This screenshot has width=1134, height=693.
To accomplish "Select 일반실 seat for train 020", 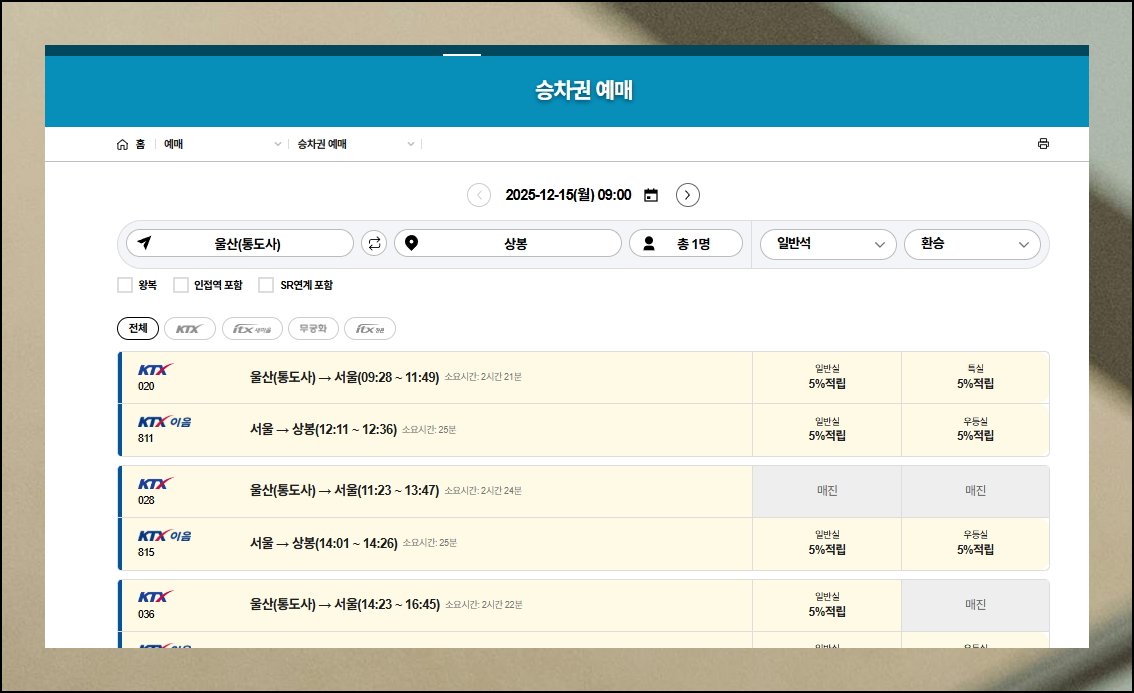I will pyautogui.click(x=827, y=378).
